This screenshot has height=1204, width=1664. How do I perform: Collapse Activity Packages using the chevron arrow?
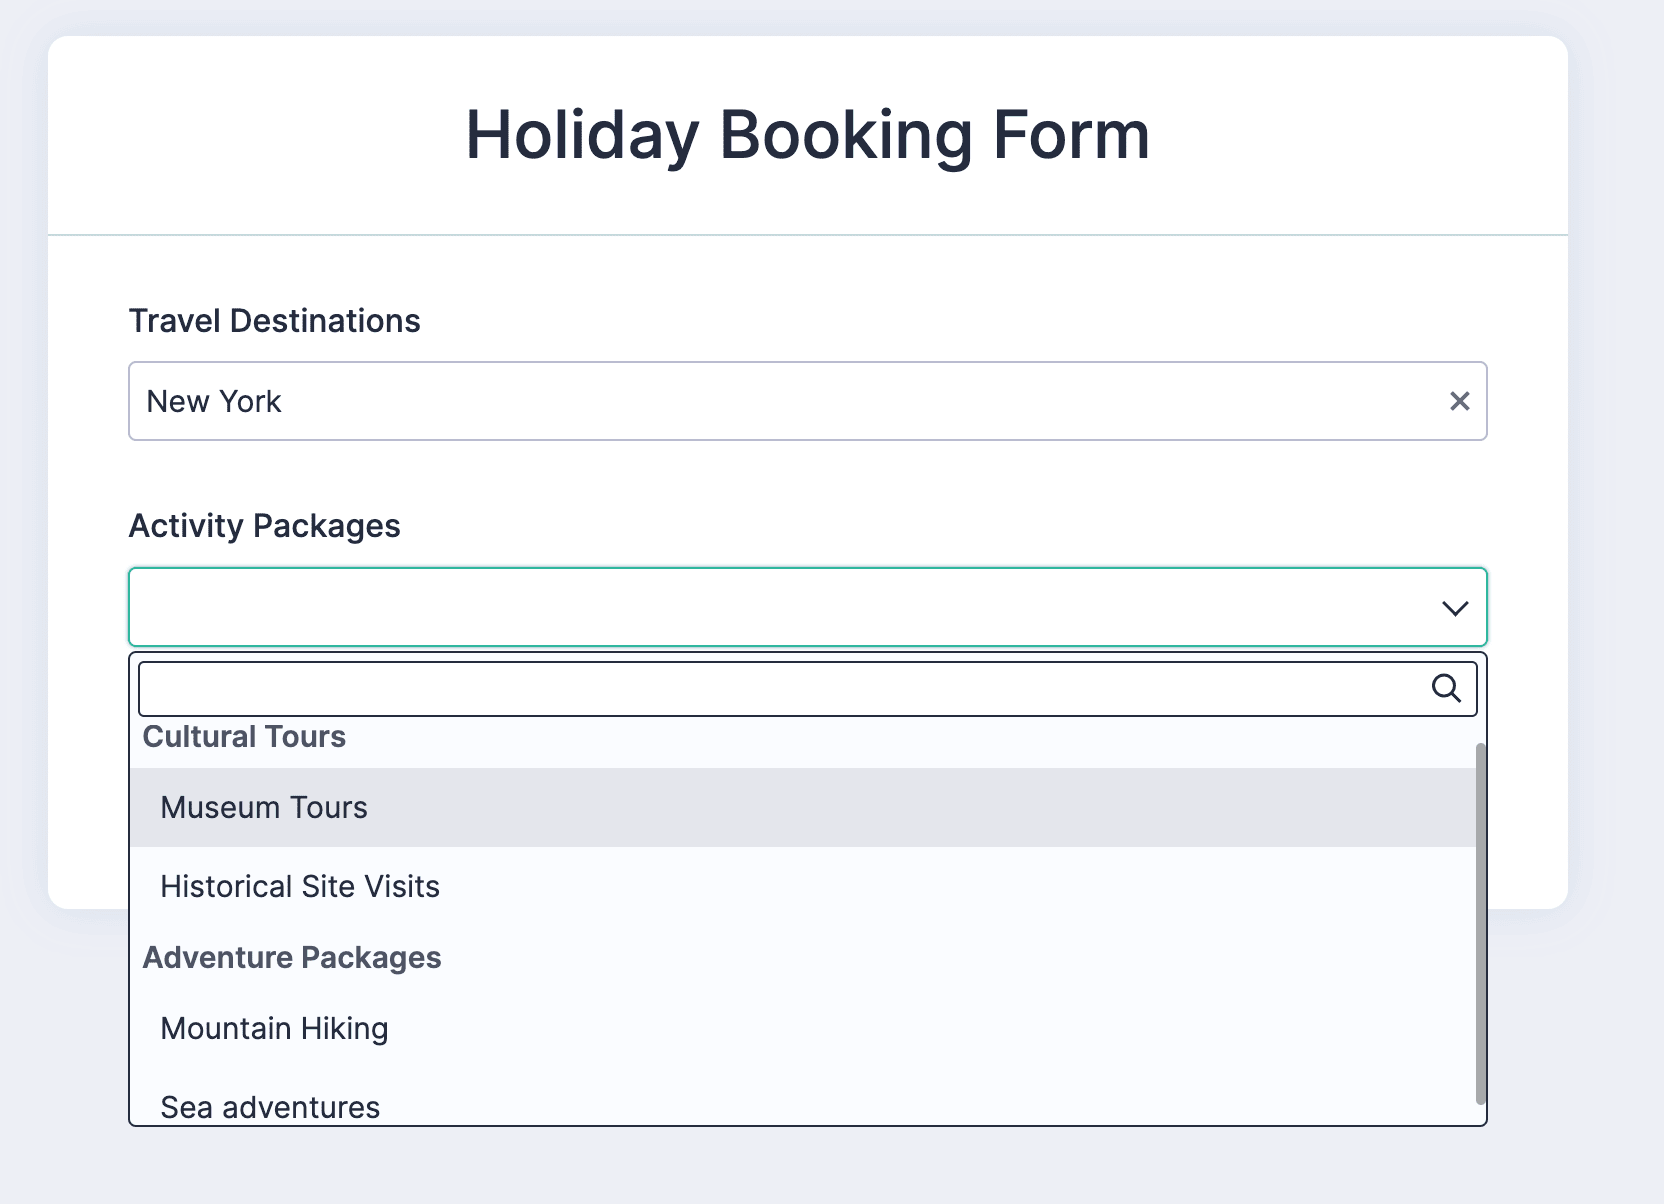point(1454,608)
